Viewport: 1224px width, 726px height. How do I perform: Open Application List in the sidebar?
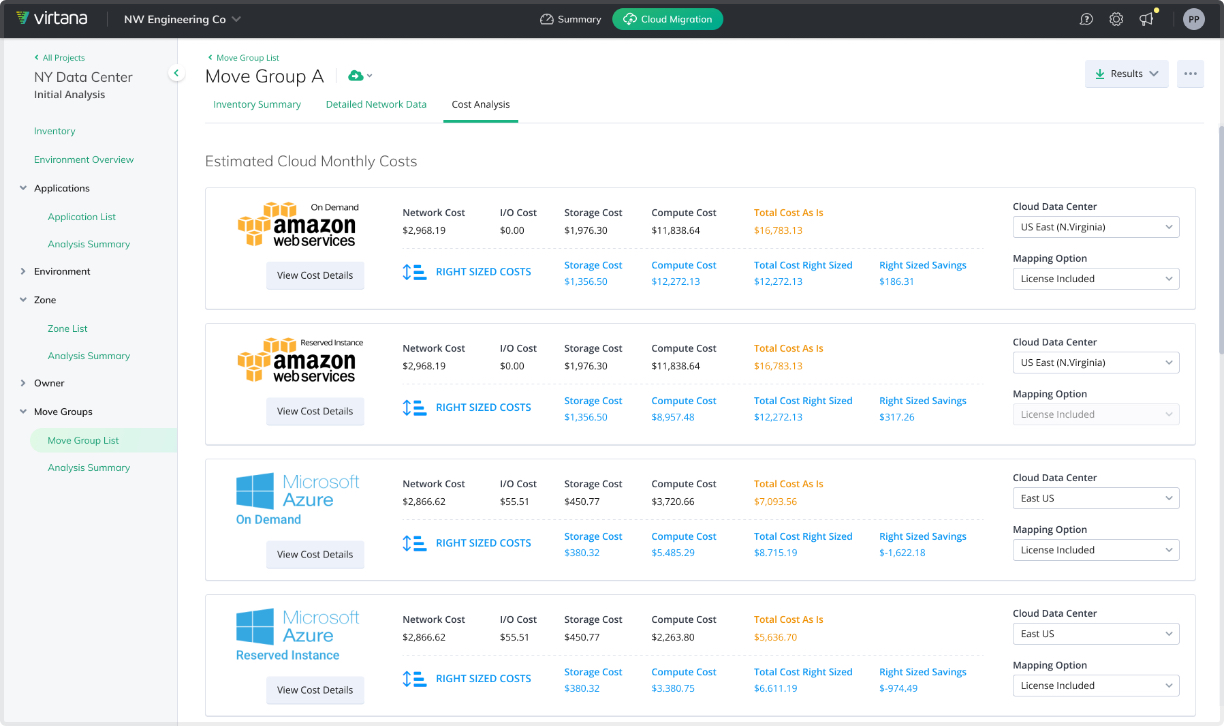point(82,216)
